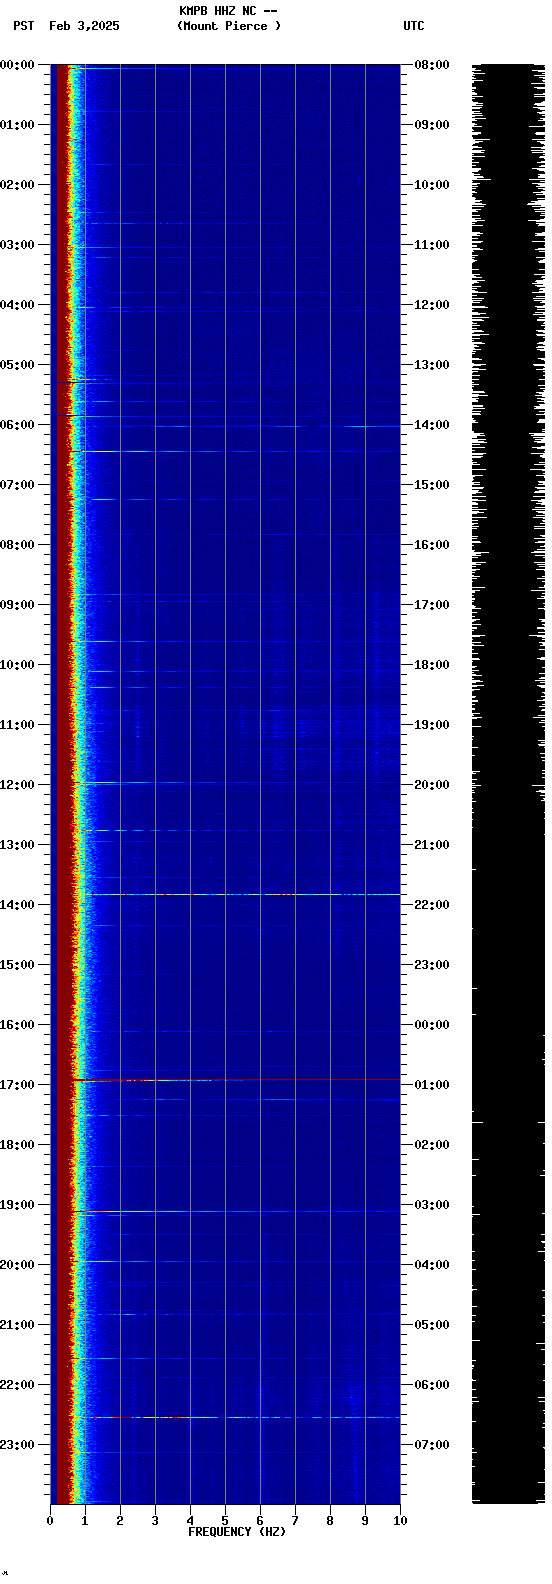Click the "PST" timezone label
The image size is (552, 1584).
pos(24,26)
